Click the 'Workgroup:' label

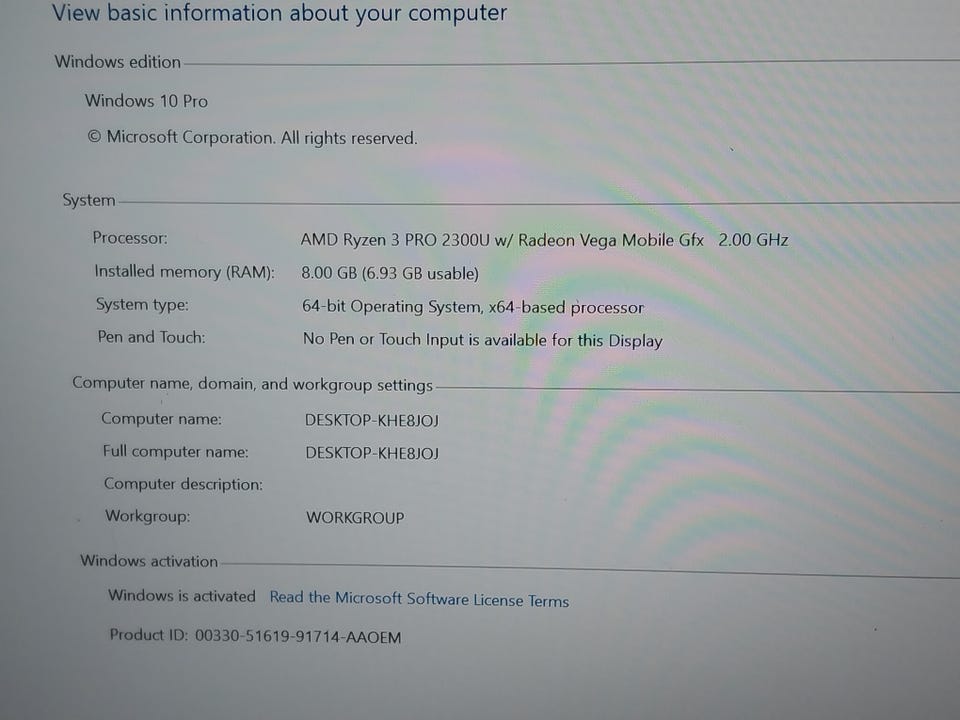pyautogui.click(x=148, y=516)
